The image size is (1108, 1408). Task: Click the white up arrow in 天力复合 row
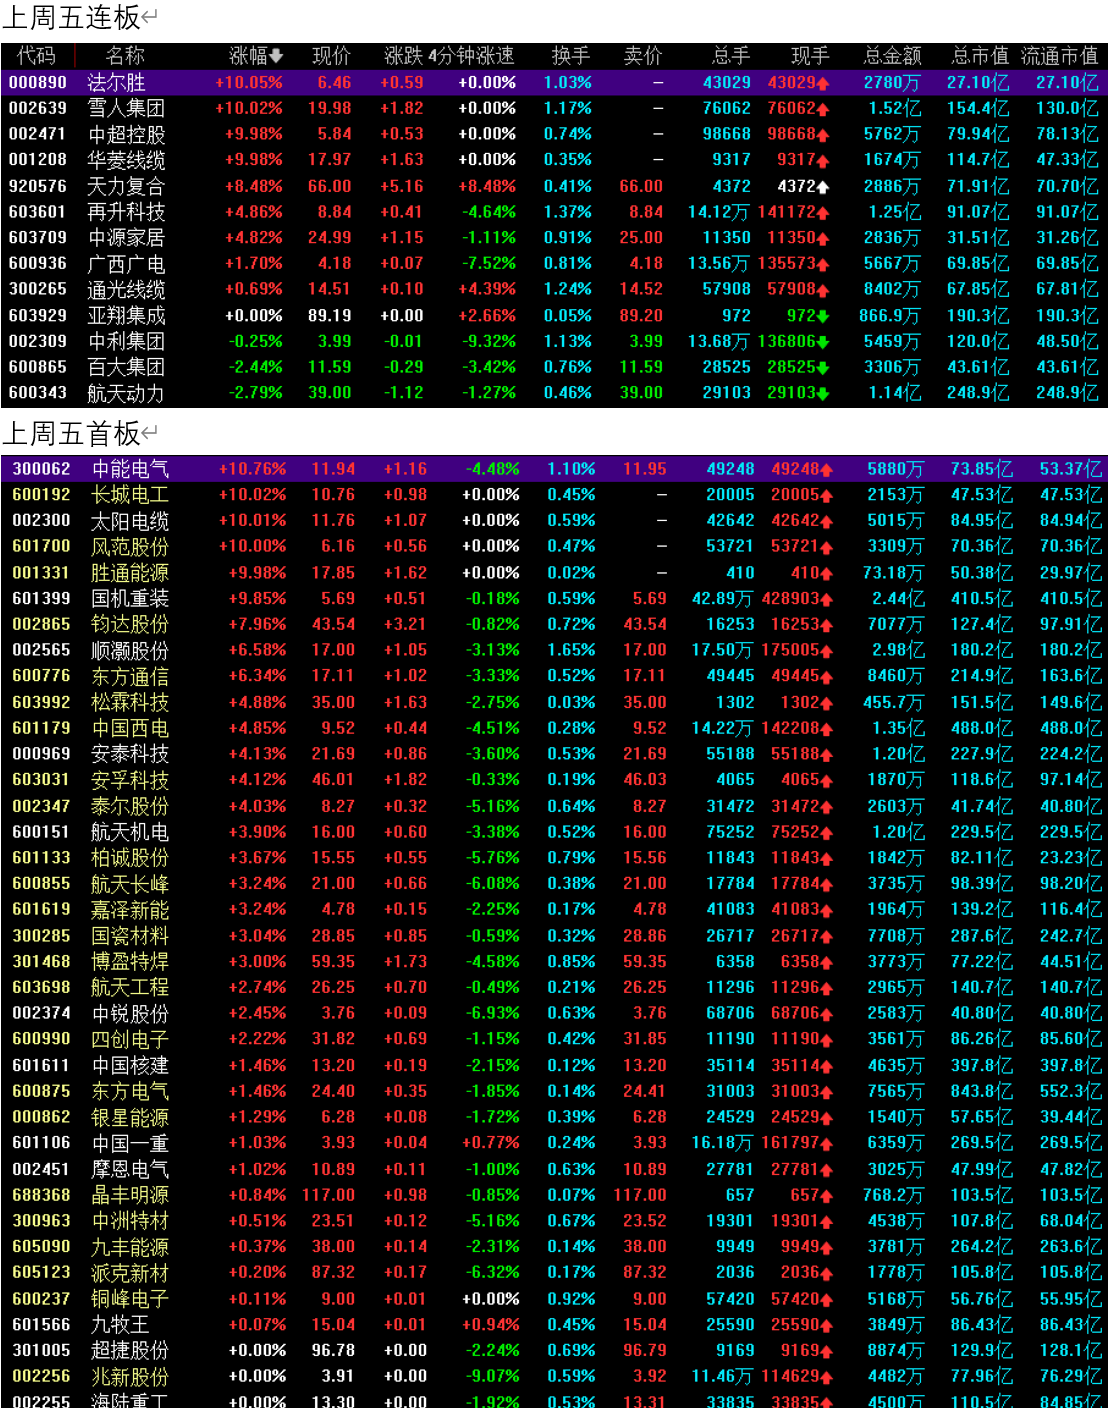(823, 187)
